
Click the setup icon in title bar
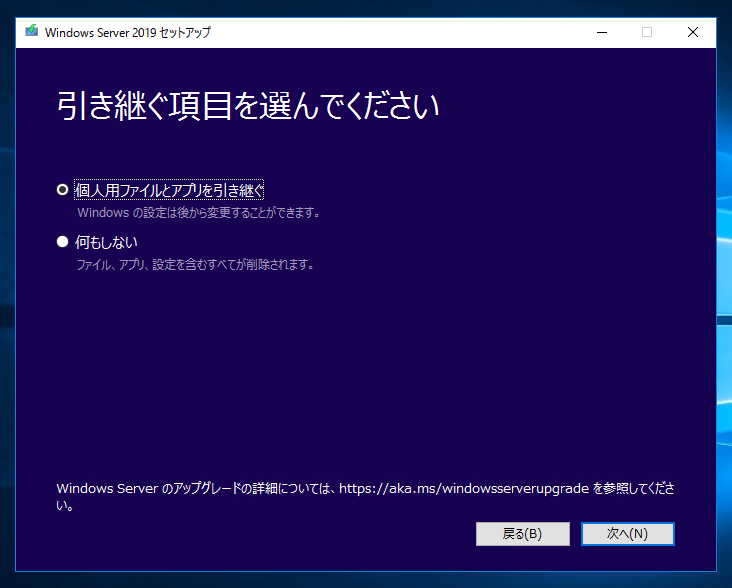point(32,32)
